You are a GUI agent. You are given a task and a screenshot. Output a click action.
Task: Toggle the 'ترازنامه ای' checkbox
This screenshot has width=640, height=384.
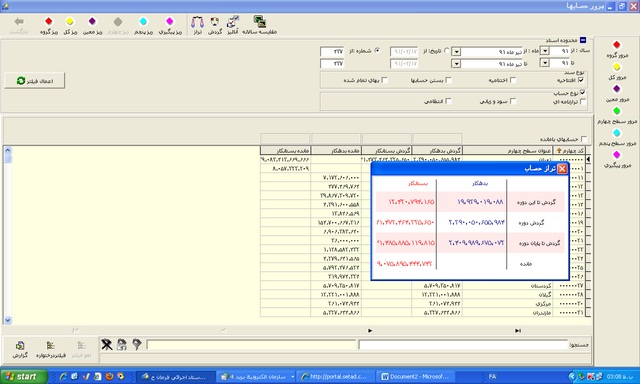[x=583, y=101]
